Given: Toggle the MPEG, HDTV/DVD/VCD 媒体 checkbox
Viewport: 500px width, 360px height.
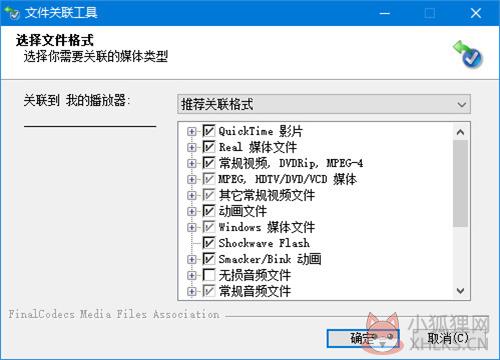Looking at the screenshot, I should click(x=209, y=179).
